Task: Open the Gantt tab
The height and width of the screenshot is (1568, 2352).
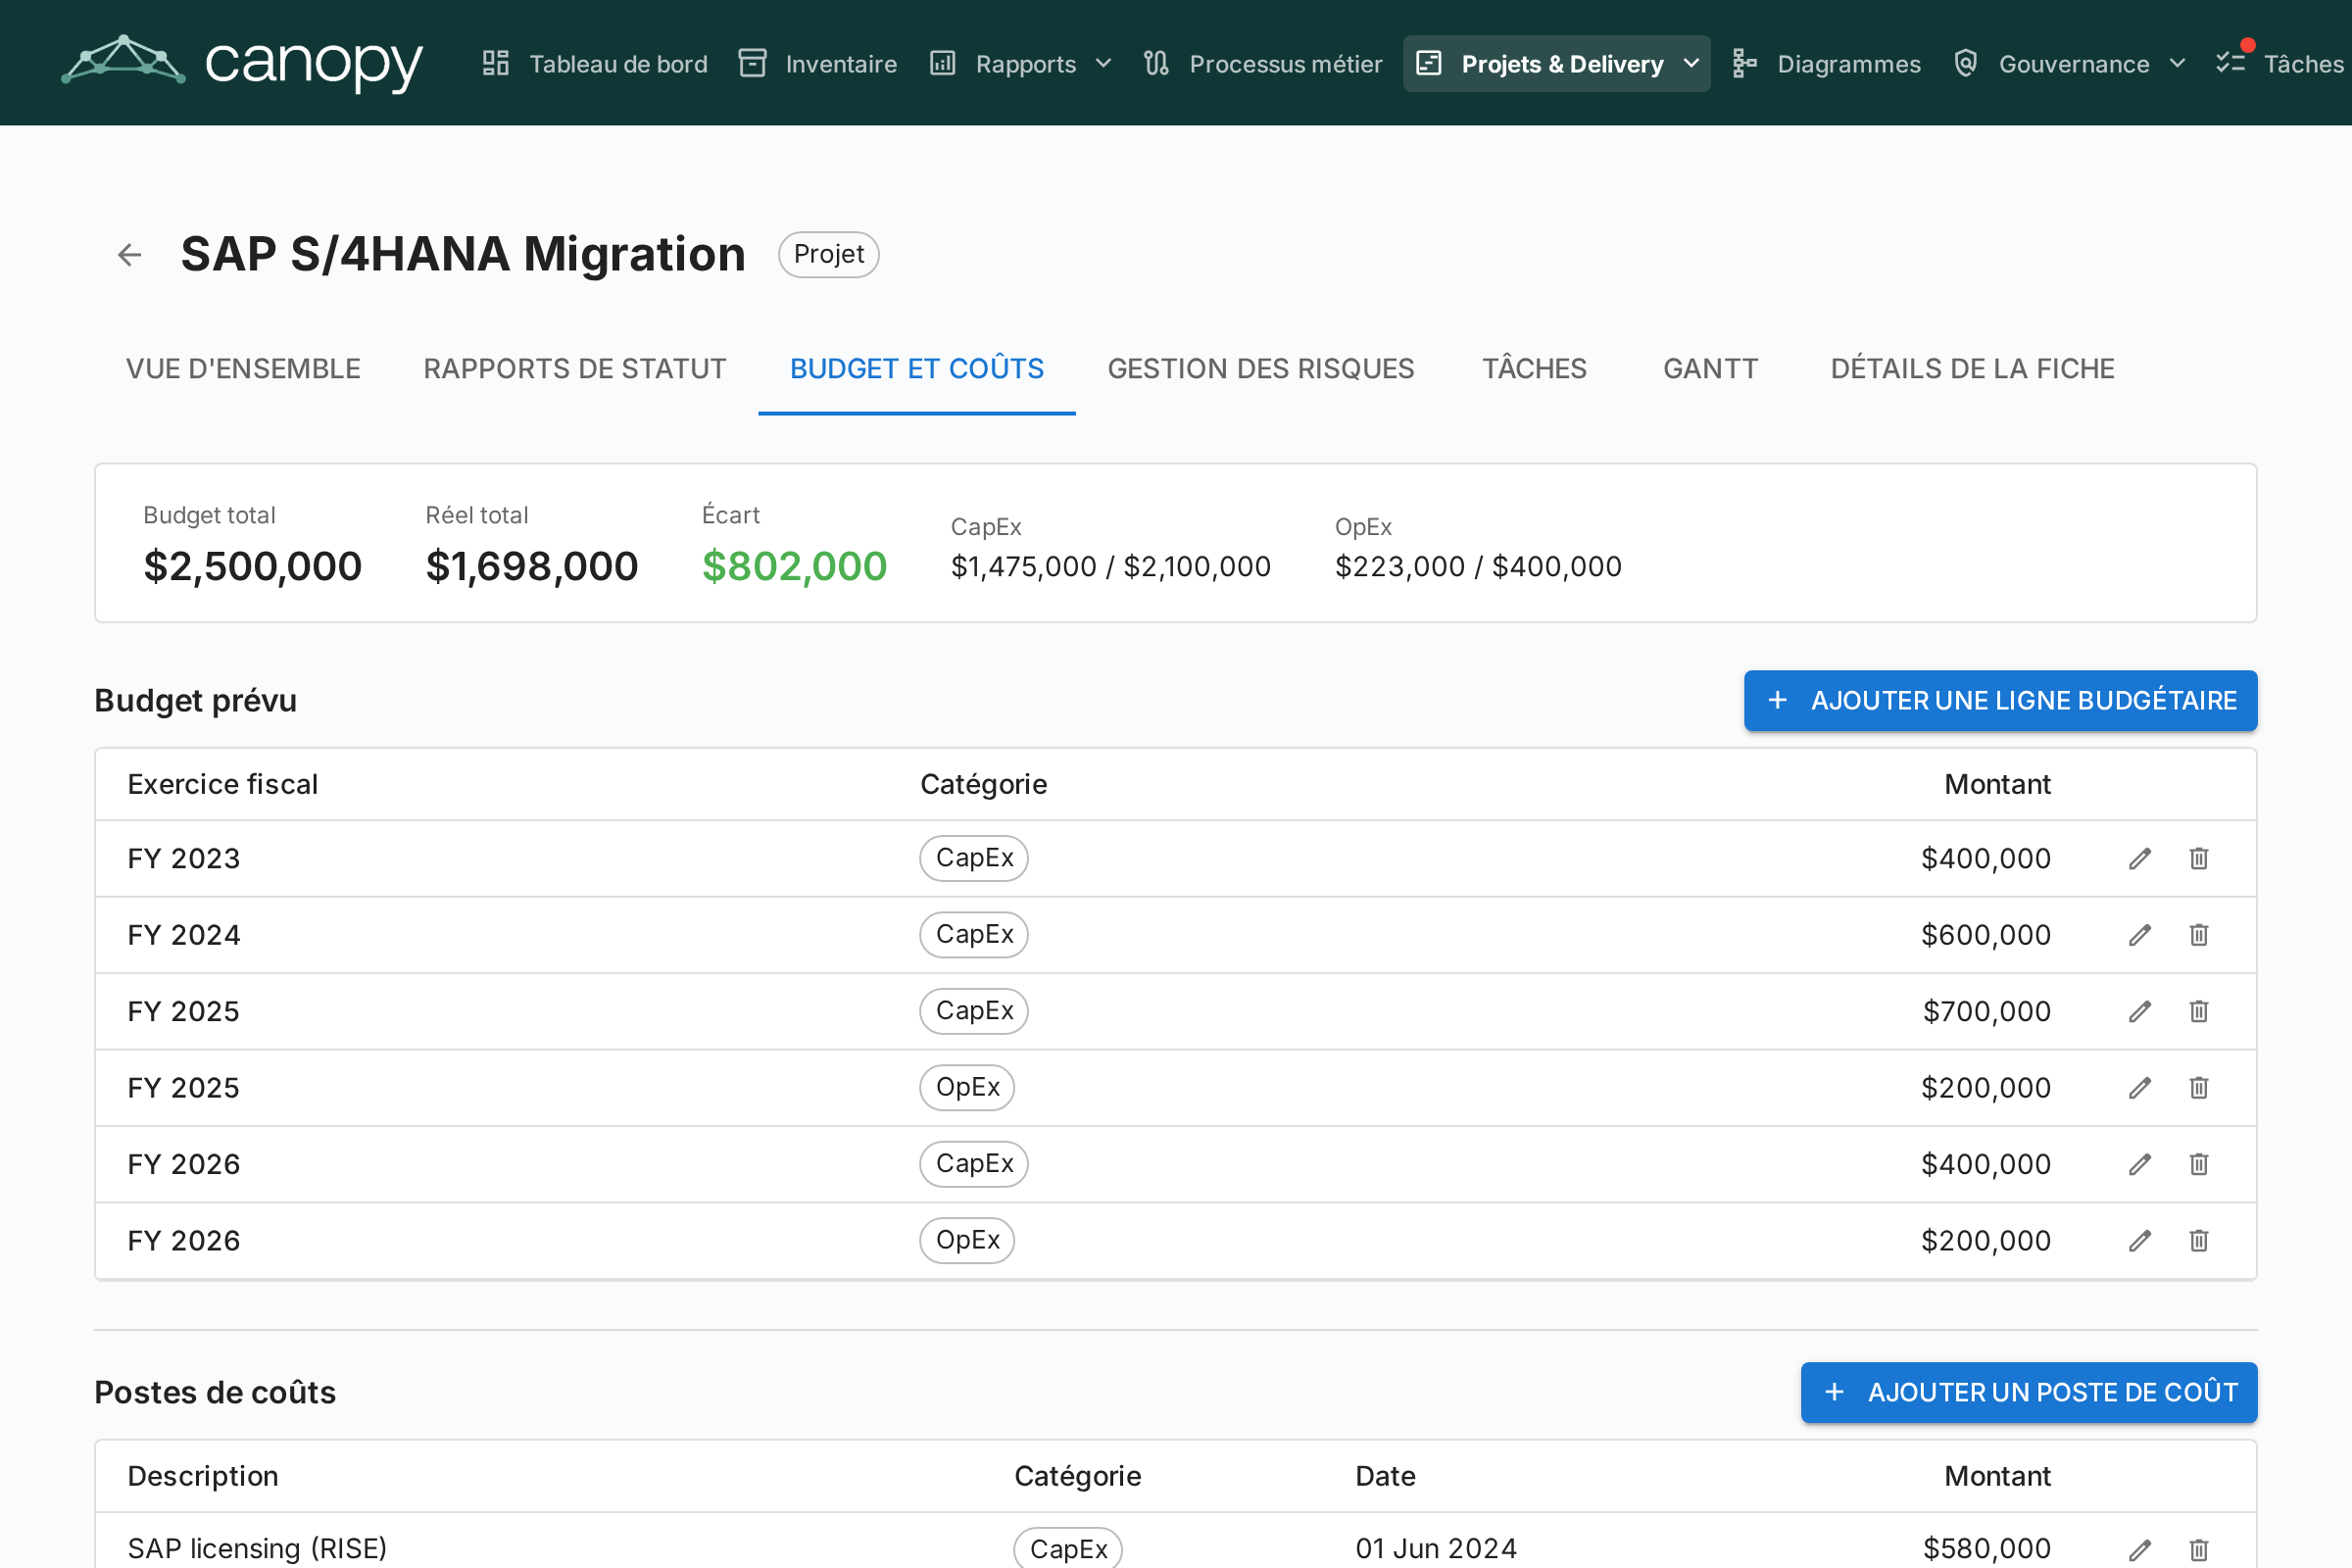Action: (x=1710, y=369)
